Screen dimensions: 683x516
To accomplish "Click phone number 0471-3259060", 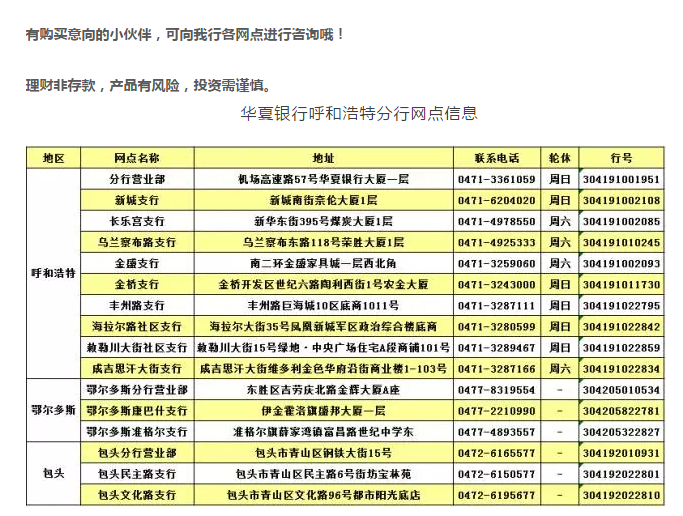I will point(497,263).
